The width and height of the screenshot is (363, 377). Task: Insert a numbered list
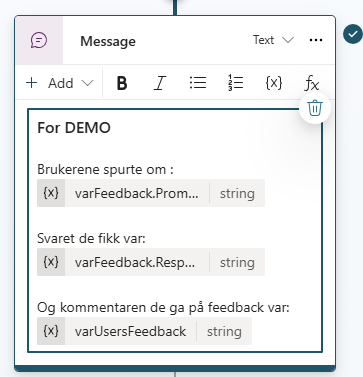click(235, 83)
